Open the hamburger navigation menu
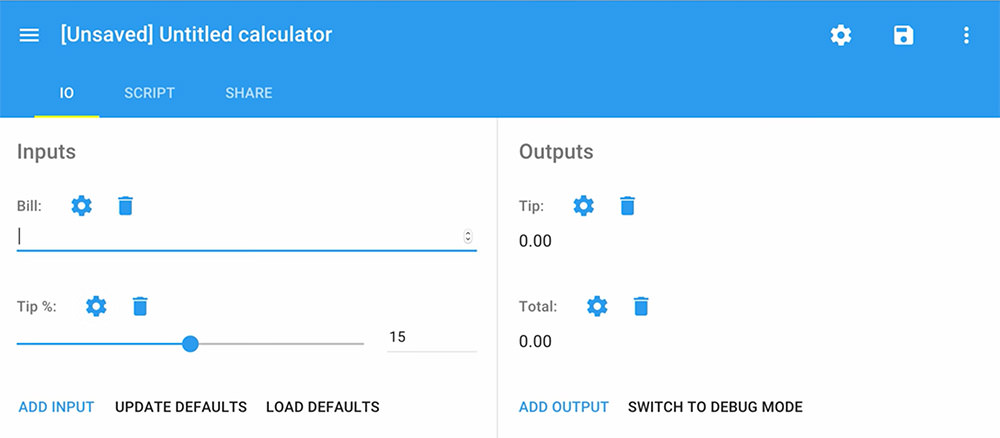 (x=29, y=35)
